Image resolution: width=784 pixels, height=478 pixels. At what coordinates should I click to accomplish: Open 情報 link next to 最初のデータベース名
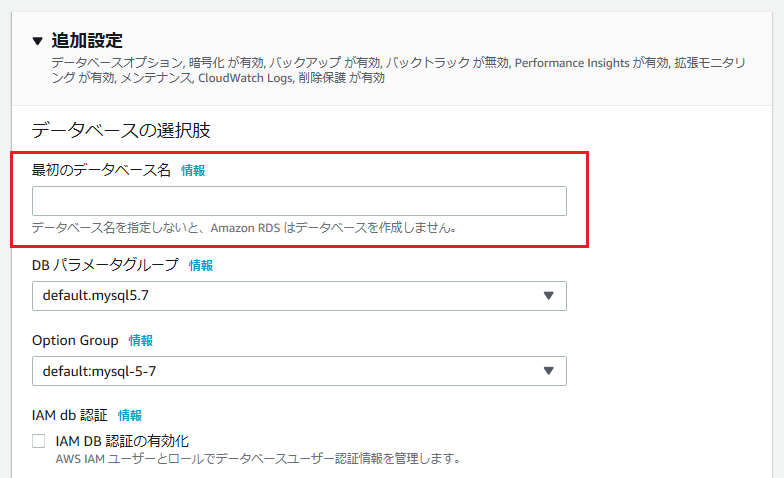[192, 170]
